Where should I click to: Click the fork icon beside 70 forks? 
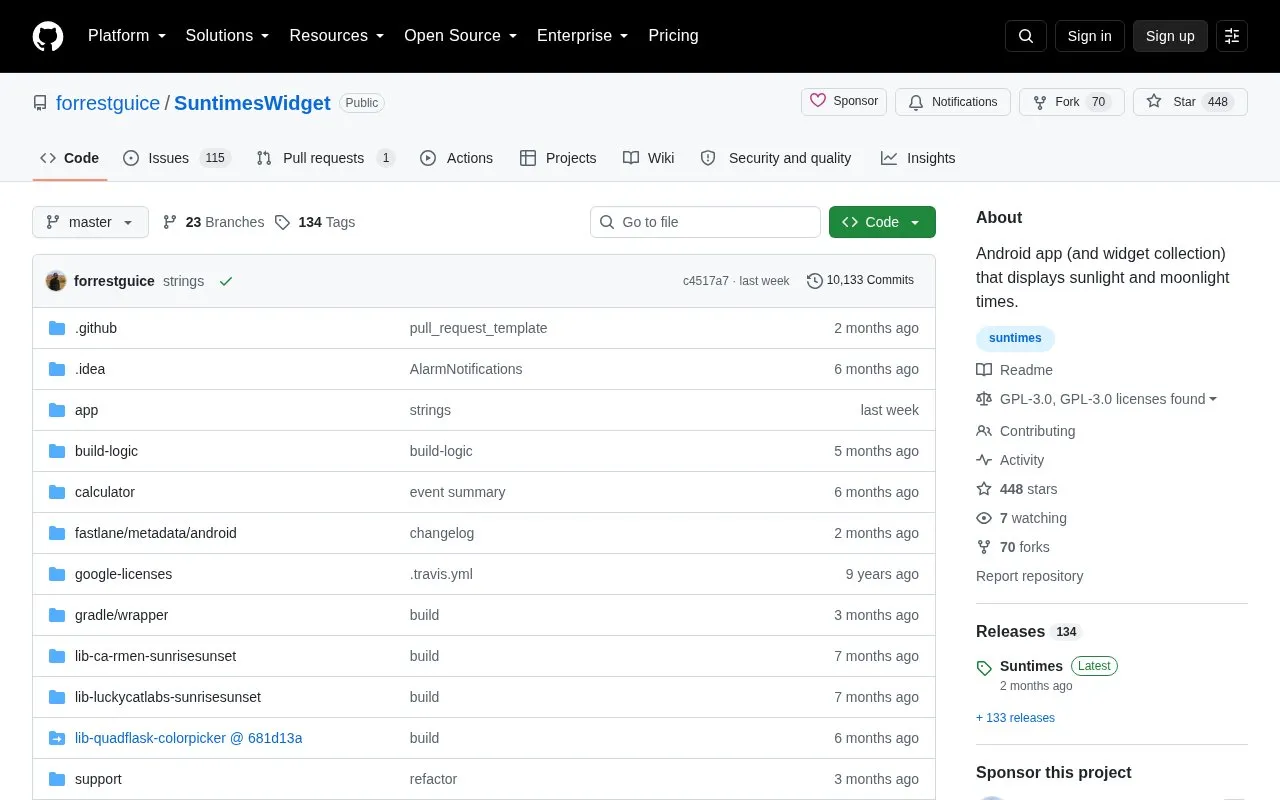coord(984,547)
